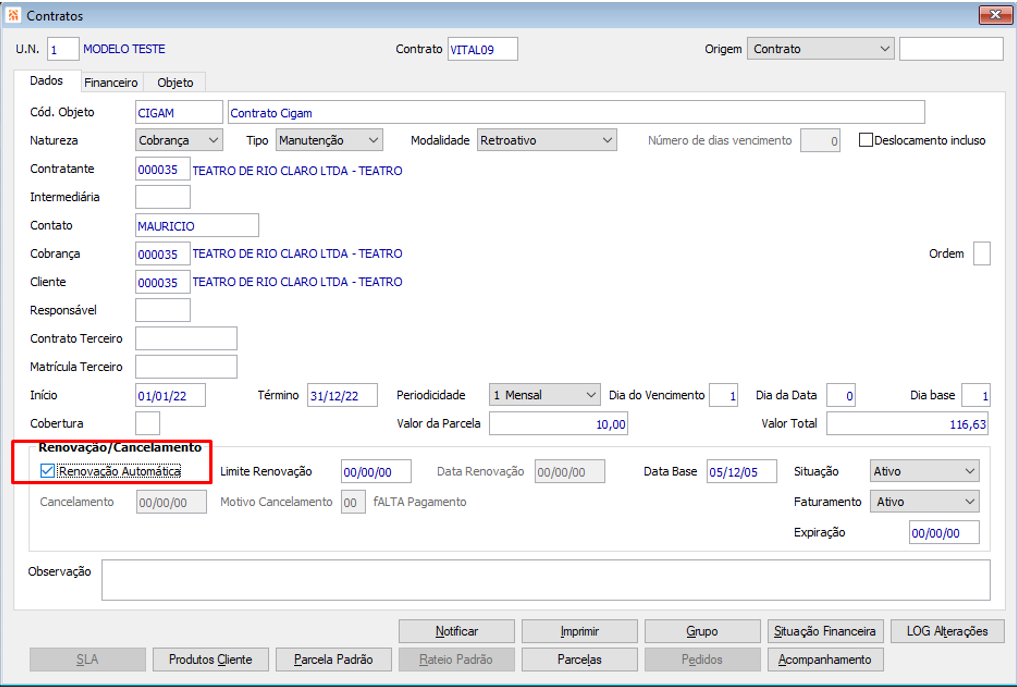Screen dimensions: 1017x687
Task: Click the Contratante code field
Action: click(163, 169)
